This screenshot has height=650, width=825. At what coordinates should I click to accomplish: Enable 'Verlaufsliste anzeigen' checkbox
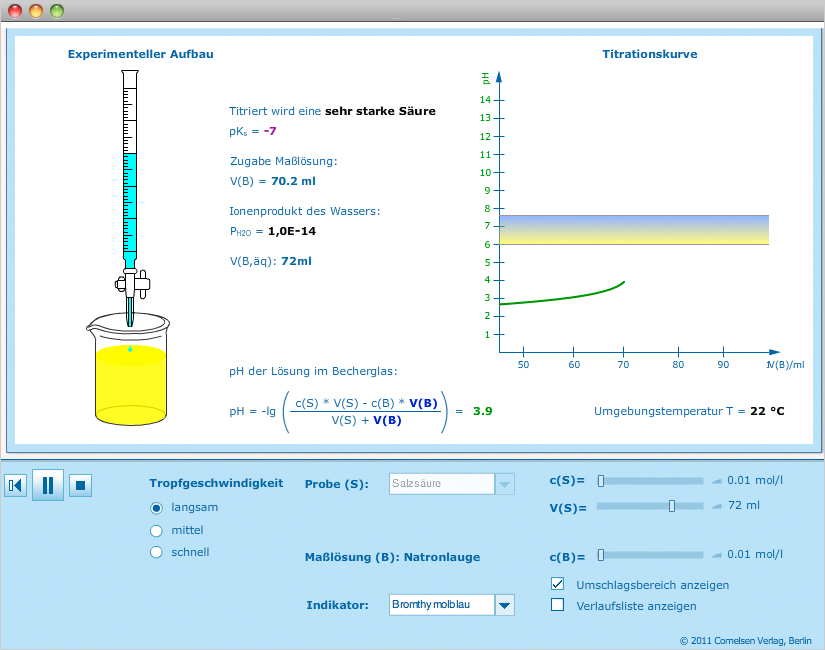pyautogui.click(x=558, y=605)
